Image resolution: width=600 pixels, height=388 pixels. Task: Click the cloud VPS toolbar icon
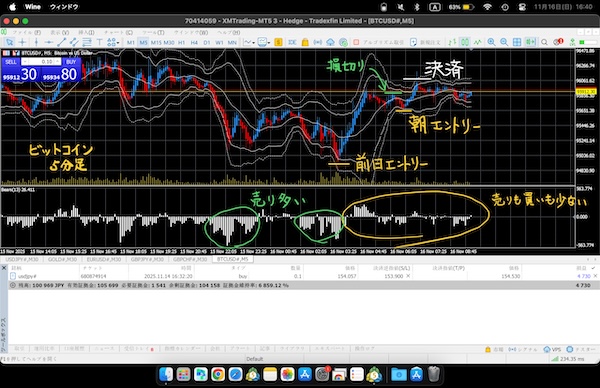[330, 42]
